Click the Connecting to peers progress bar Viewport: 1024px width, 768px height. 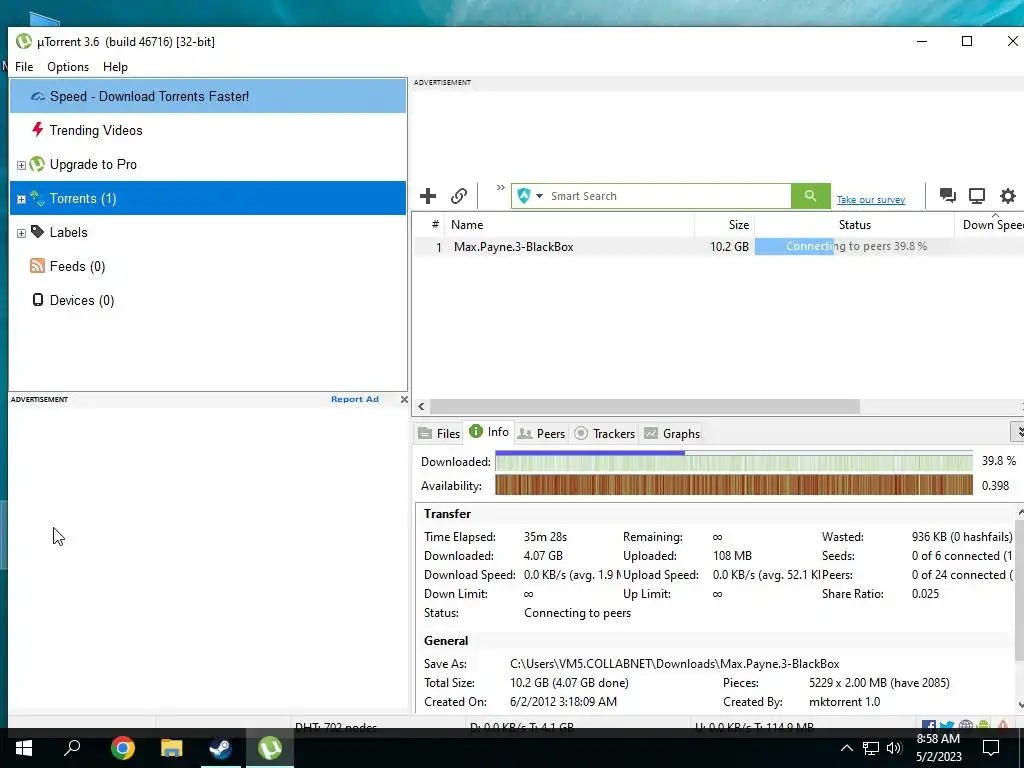coord(855,246)
